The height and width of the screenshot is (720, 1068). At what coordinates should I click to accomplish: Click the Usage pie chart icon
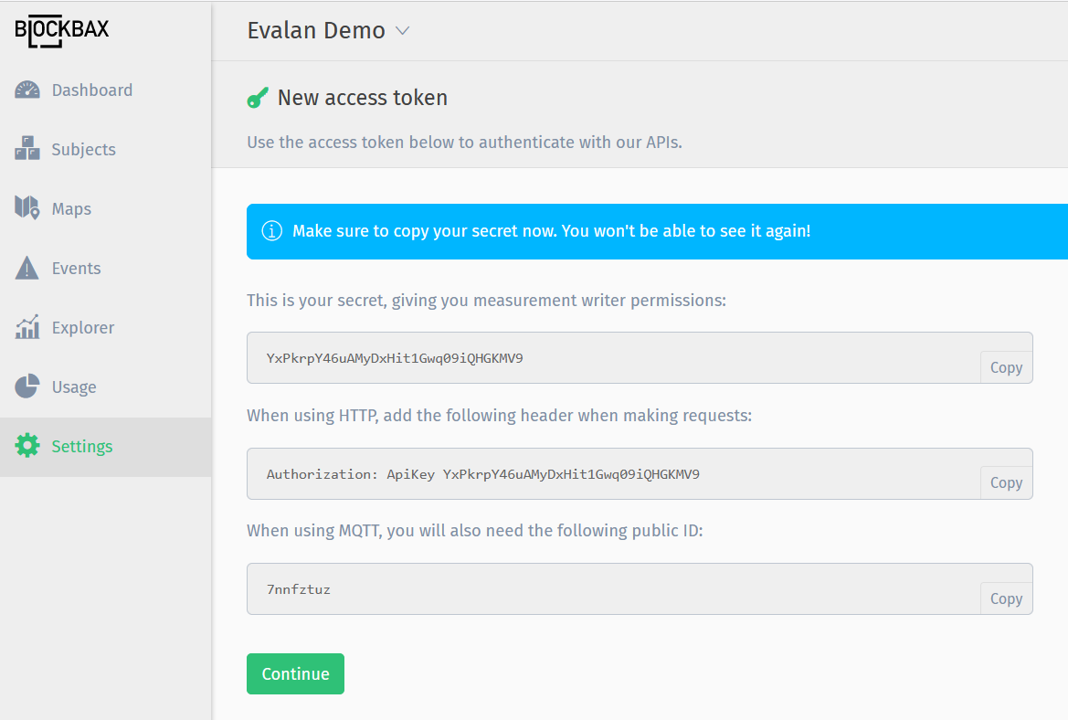tap(27, 386)
